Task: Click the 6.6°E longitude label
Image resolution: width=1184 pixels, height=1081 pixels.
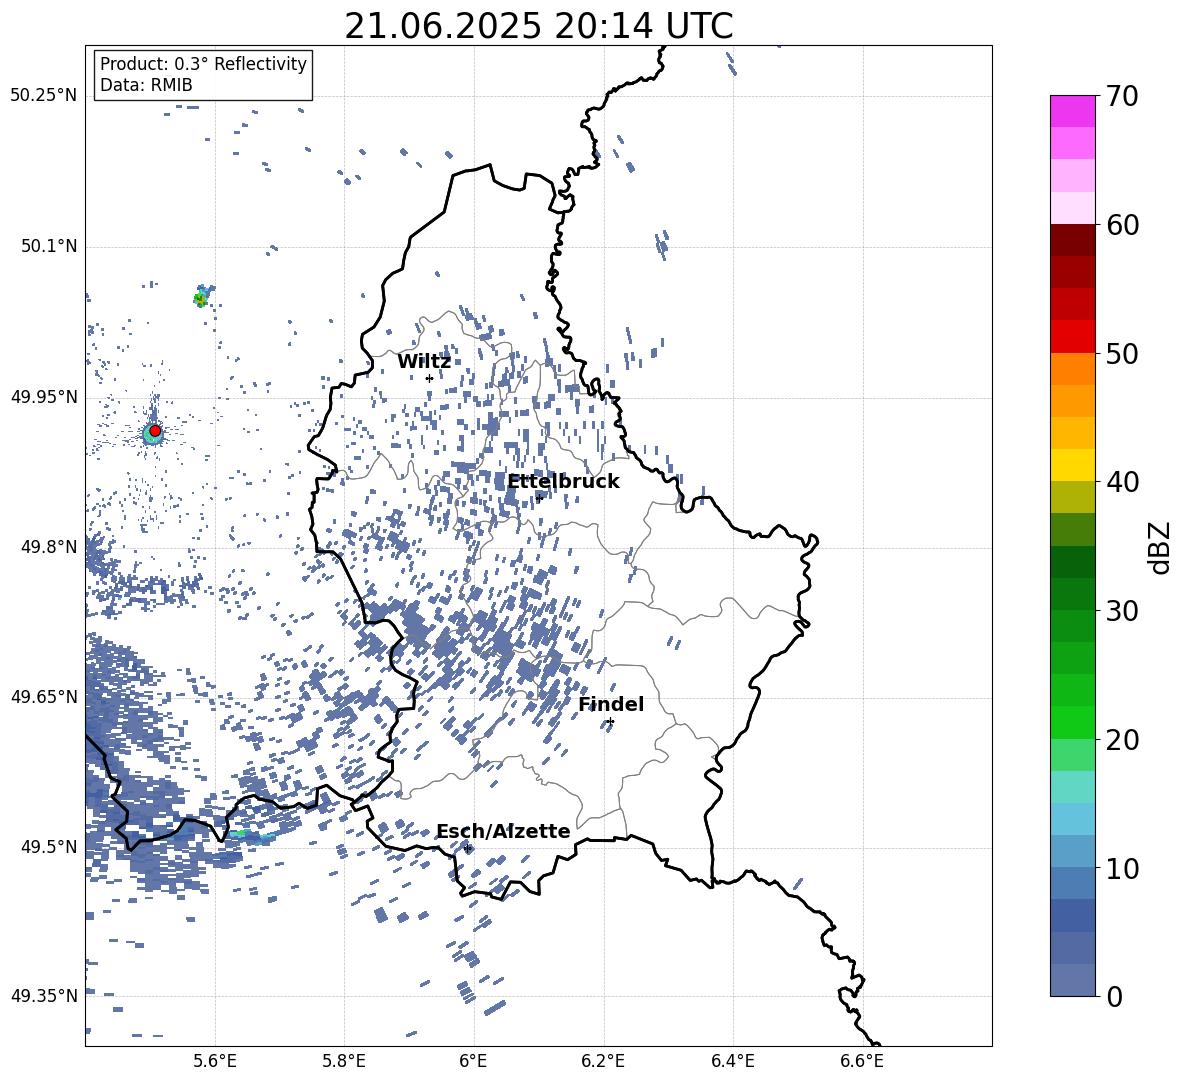Action: 862,1061
